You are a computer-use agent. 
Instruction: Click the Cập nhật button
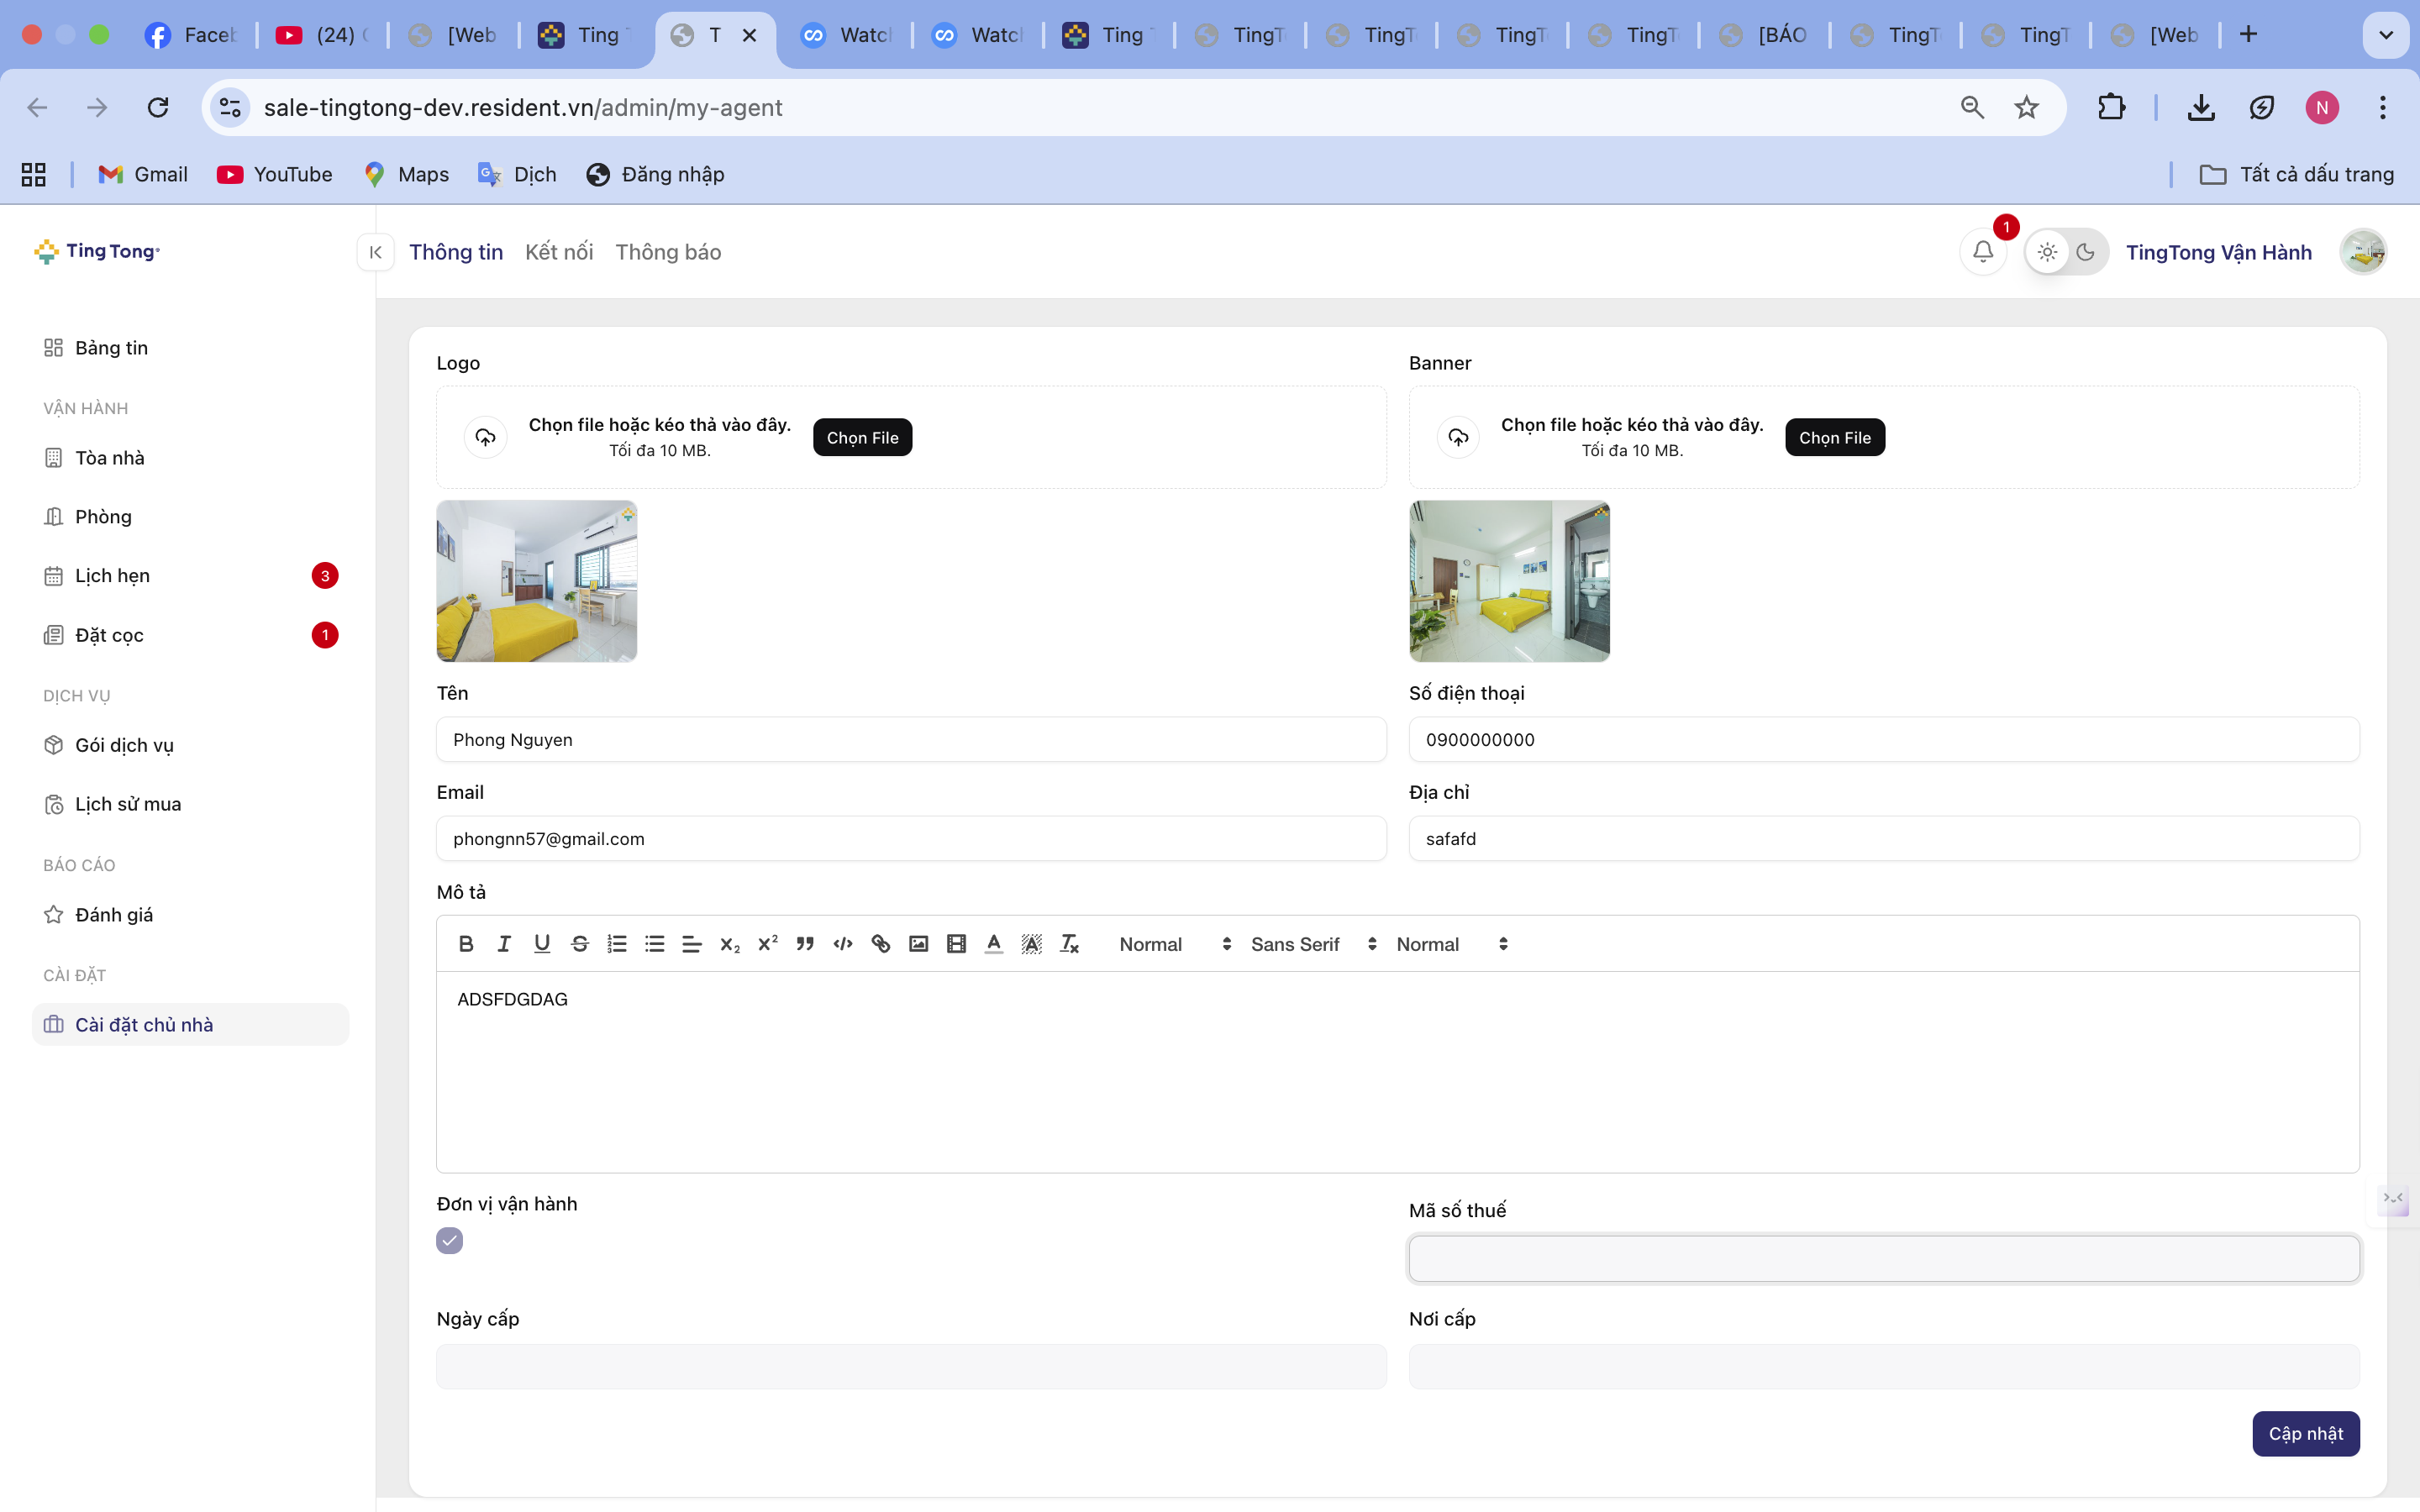(2304, 1433)
